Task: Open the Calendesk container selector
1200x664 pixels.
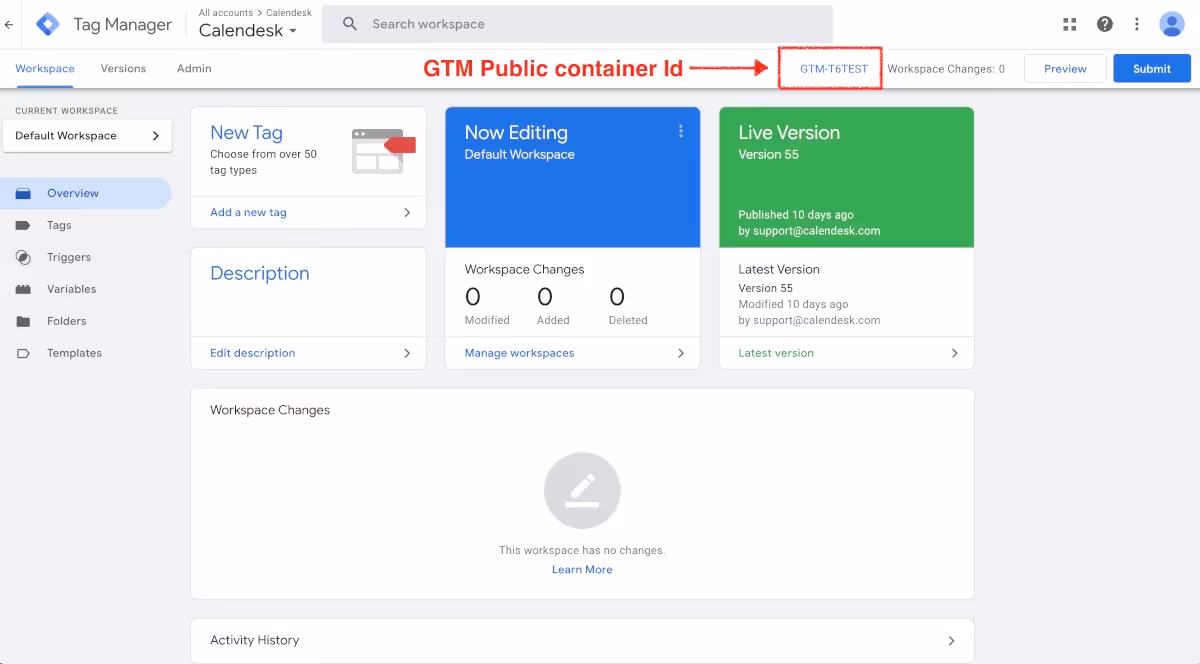Action: [x=248, y=30]
